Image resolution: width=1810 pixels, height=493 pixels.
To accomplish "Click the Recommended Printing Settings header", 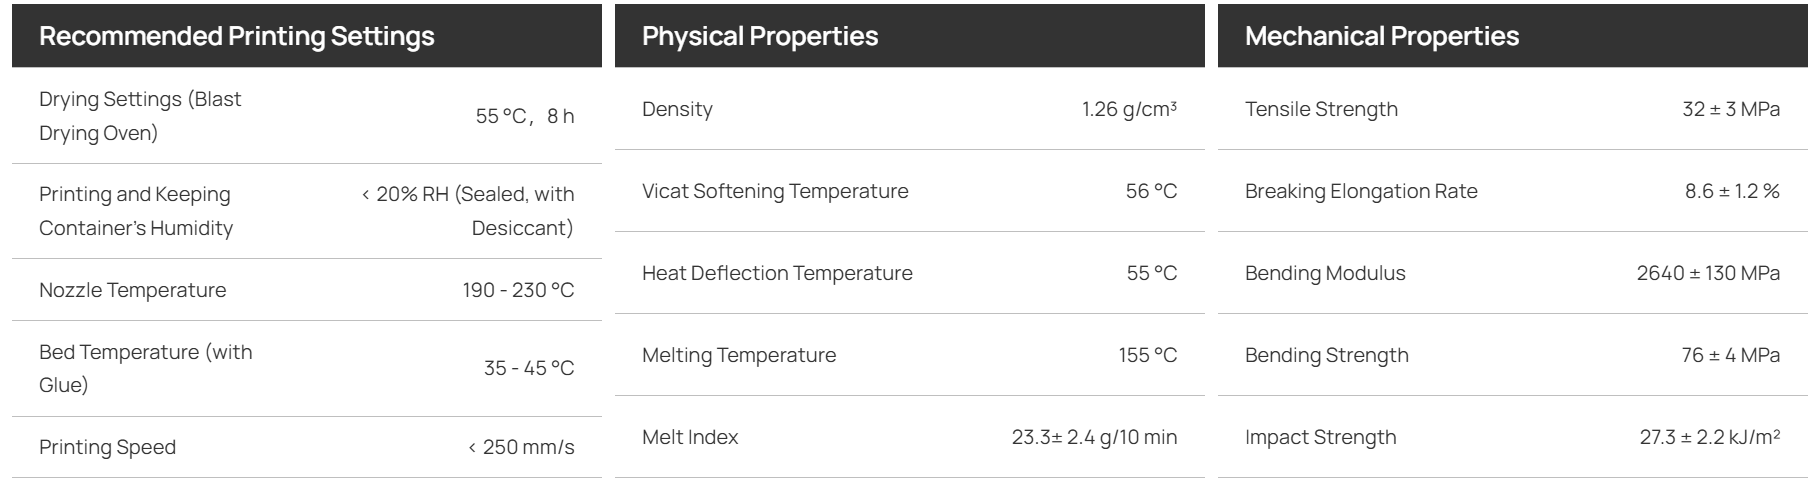I will (237, 36).
